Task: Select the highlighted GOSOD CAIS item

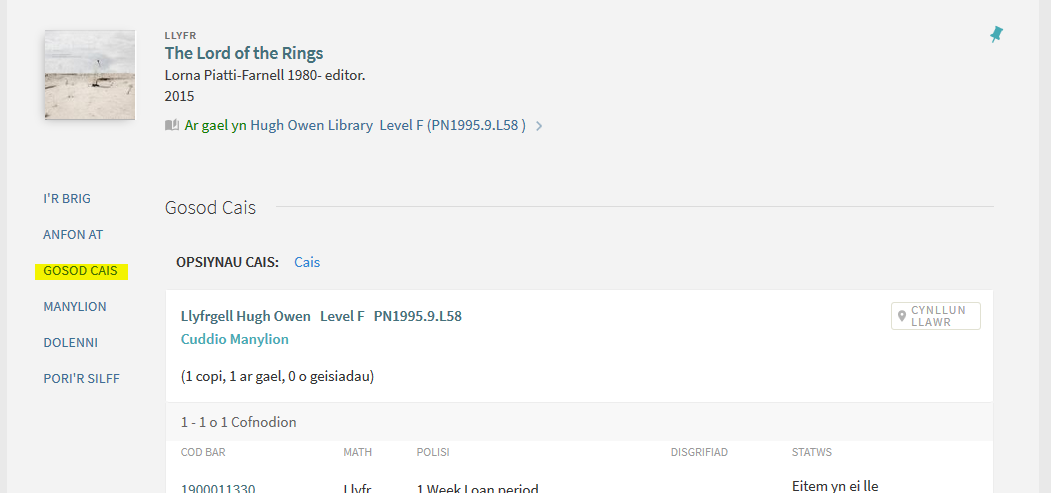Action: [80, 271]
